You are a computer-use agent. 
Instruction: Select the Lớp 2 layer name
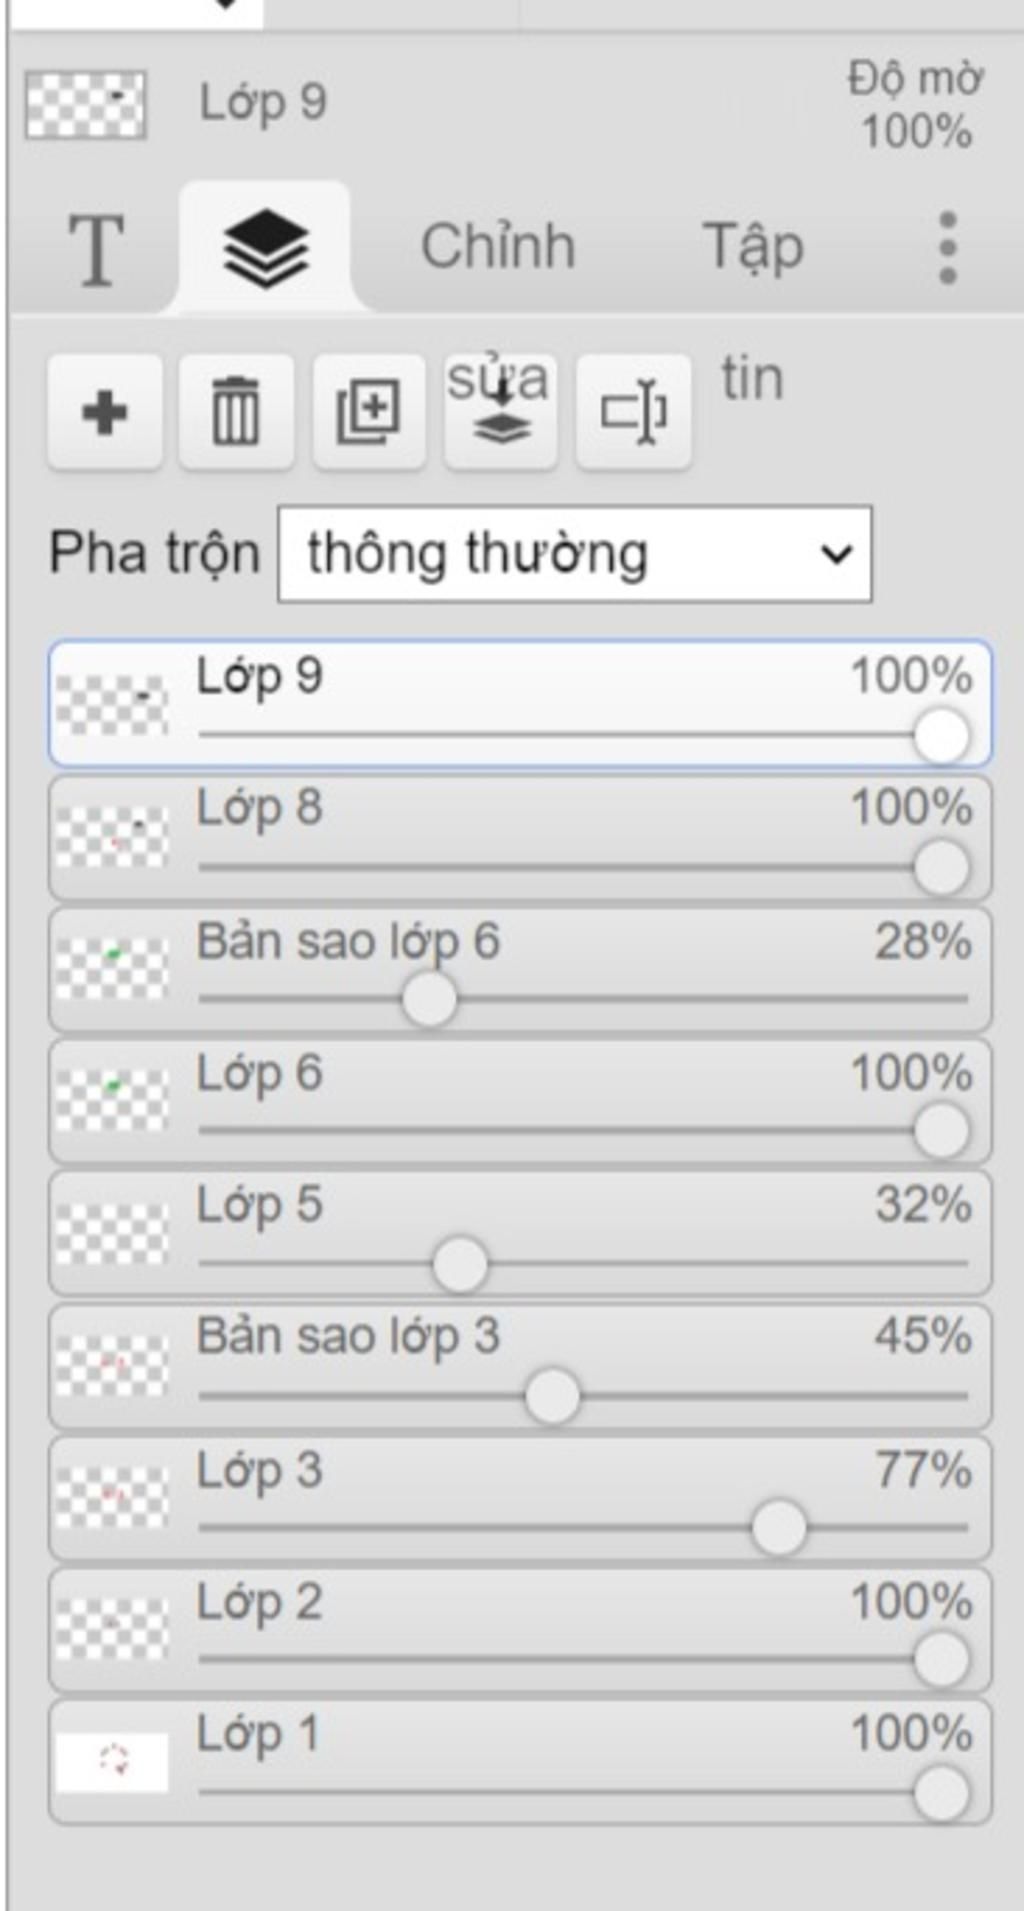259,1602
